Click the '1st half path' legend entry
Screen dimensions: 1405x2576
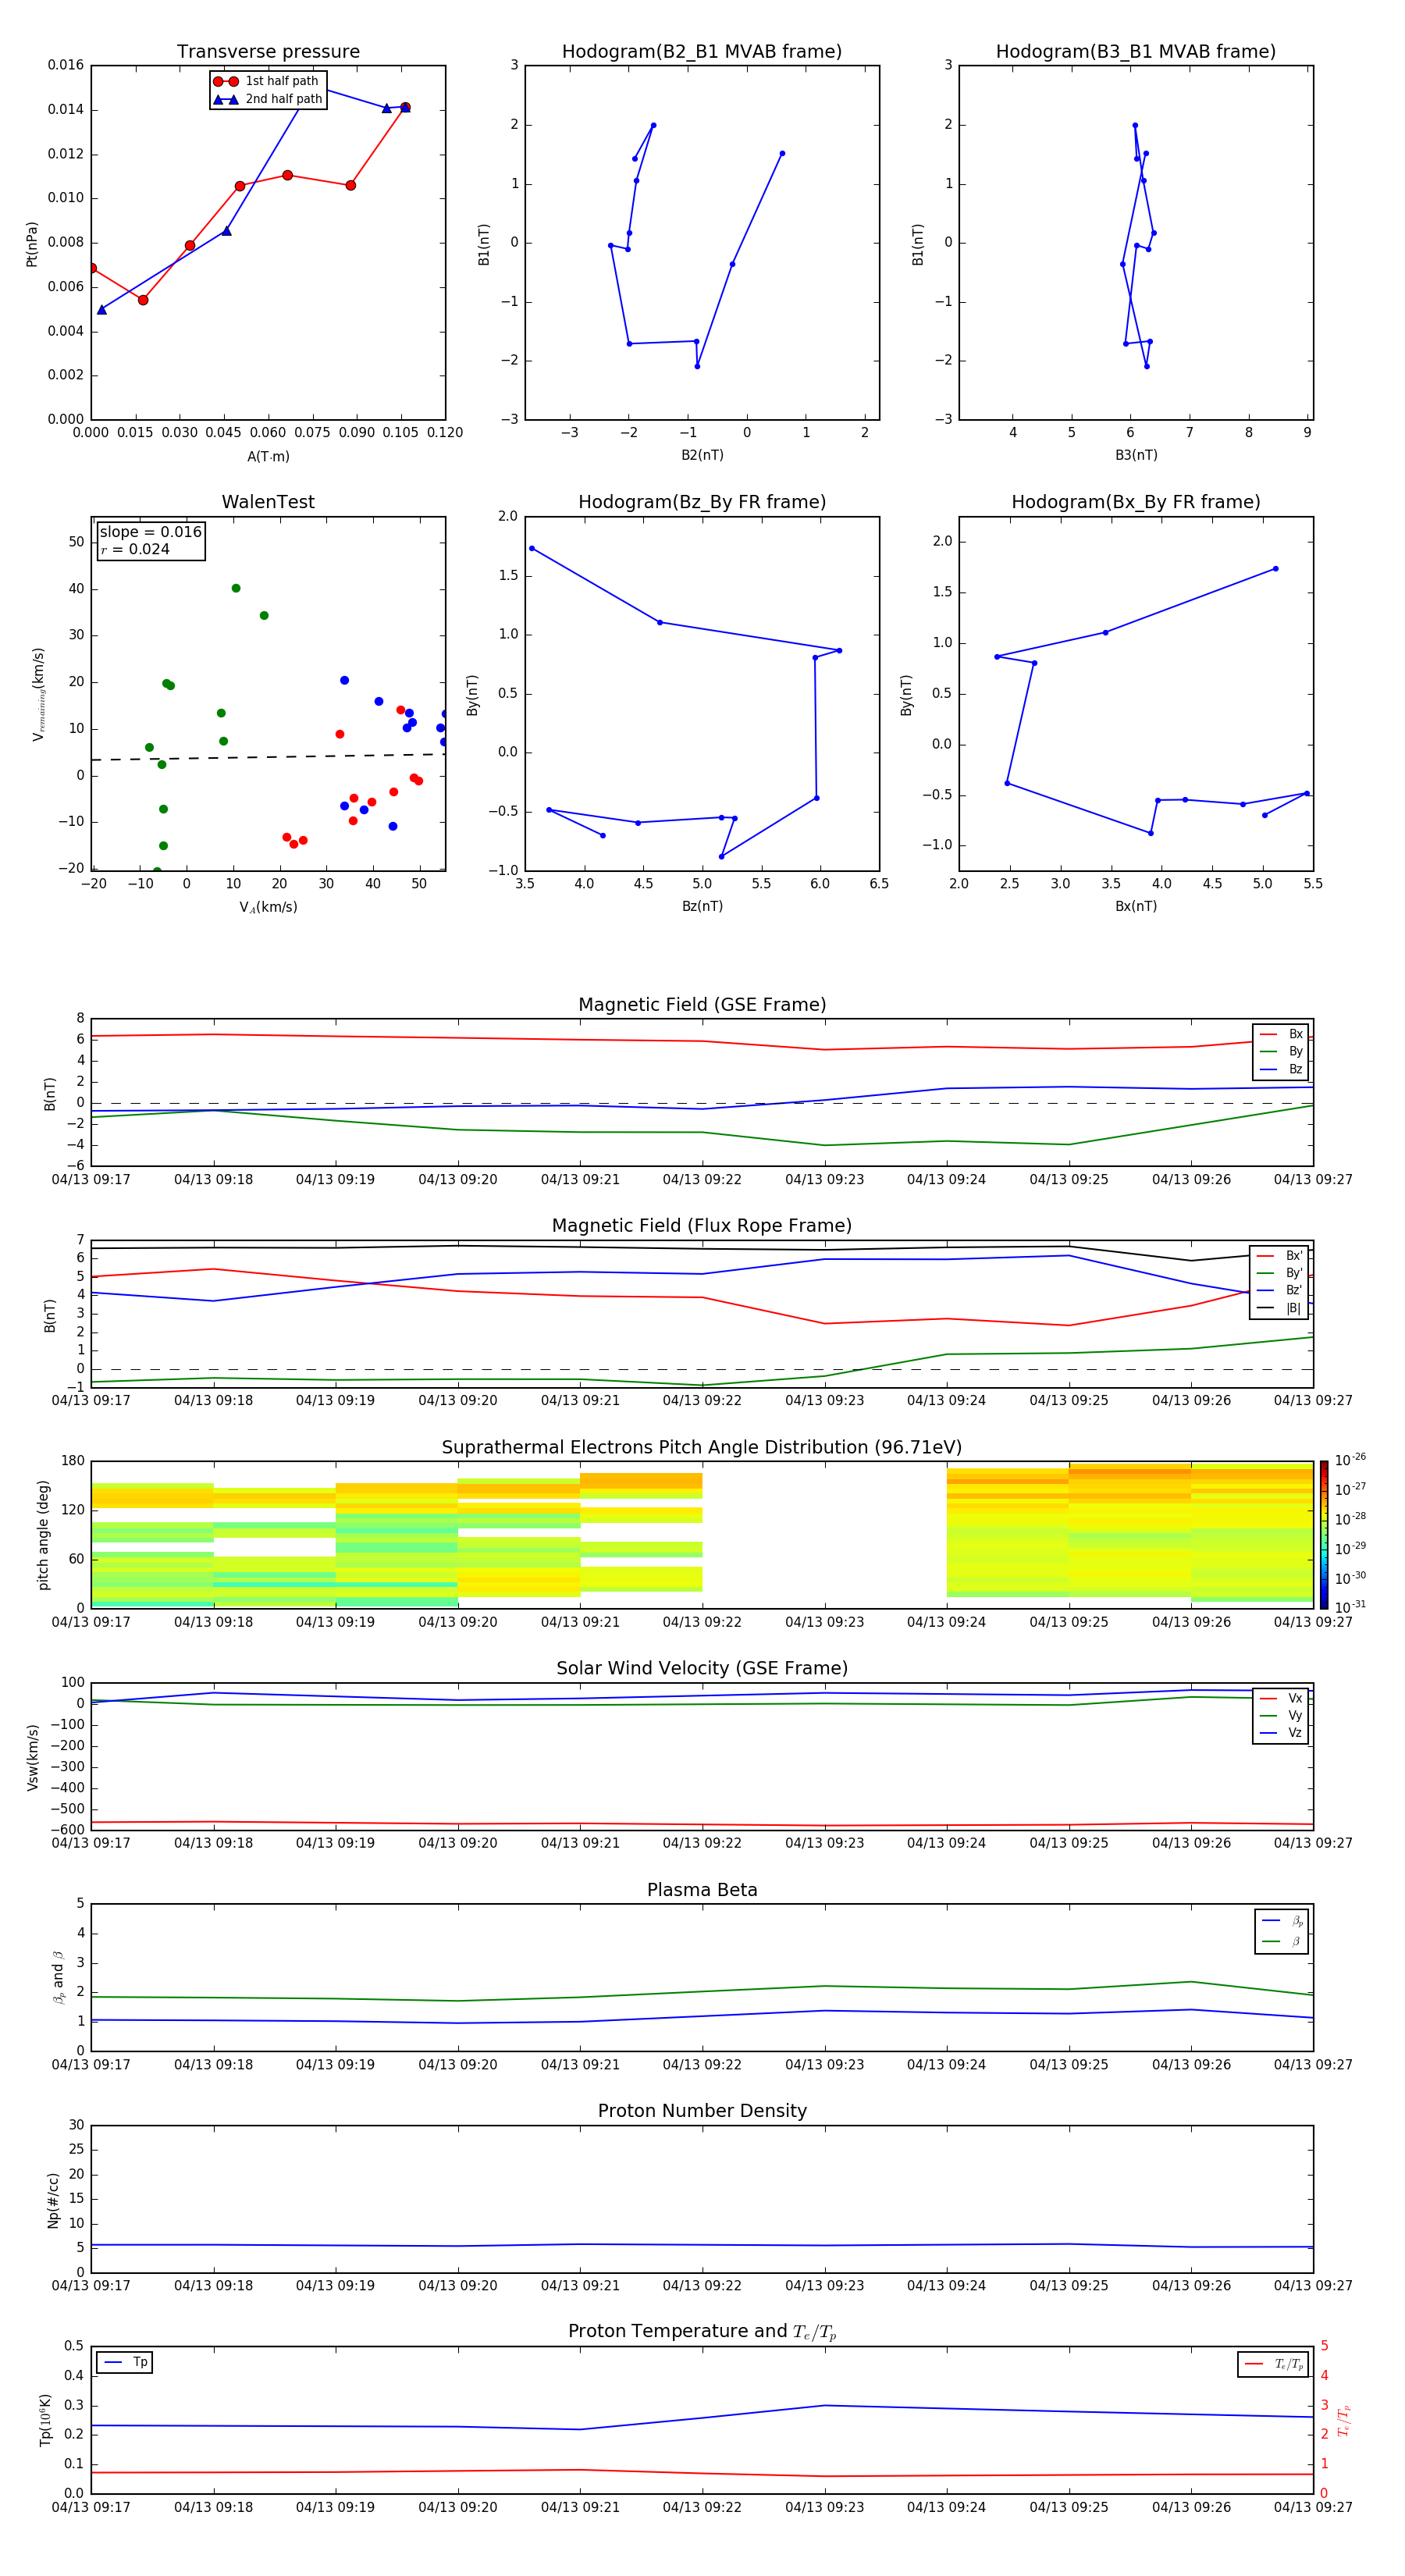point(266,81)
